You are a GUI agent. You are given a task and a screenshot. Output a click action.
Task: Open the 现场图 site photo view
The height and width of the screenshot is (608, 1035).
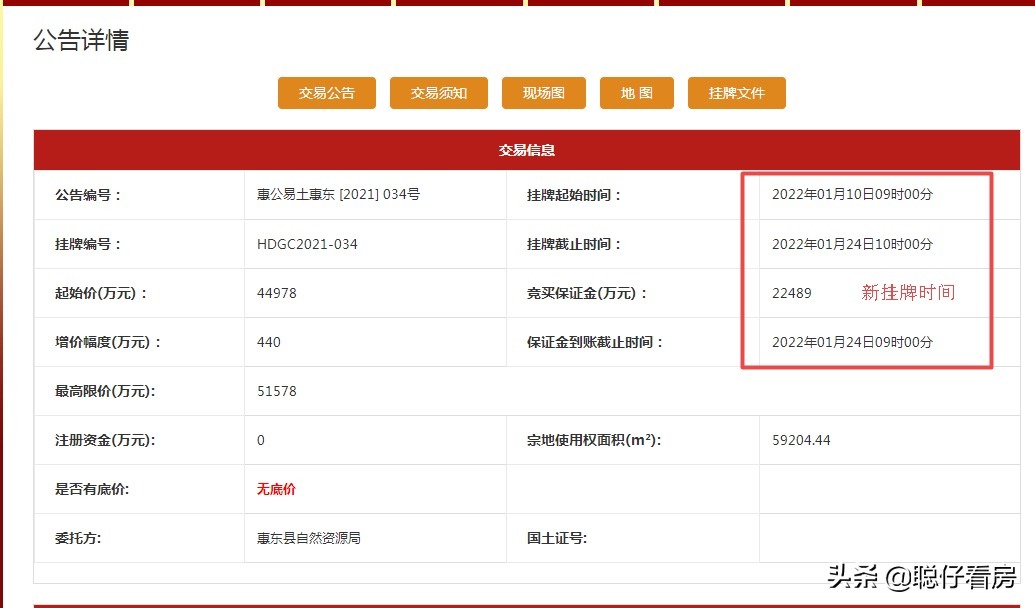[x=543, y=92]
